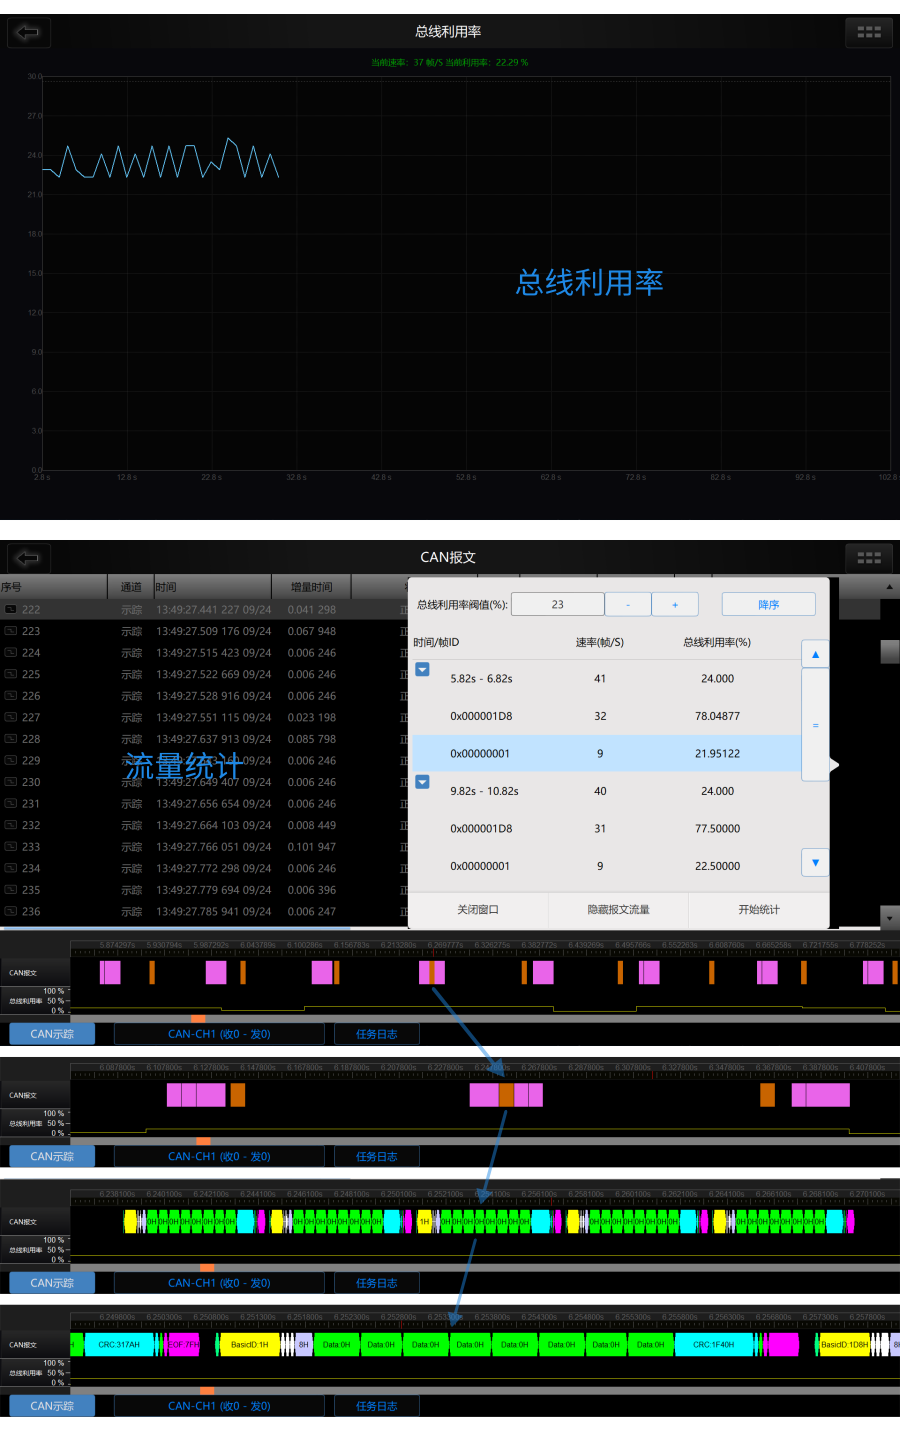Screen dimensions: 900x1434
Task: Click the 通道 column header
Action: click(x=131, y=587)
